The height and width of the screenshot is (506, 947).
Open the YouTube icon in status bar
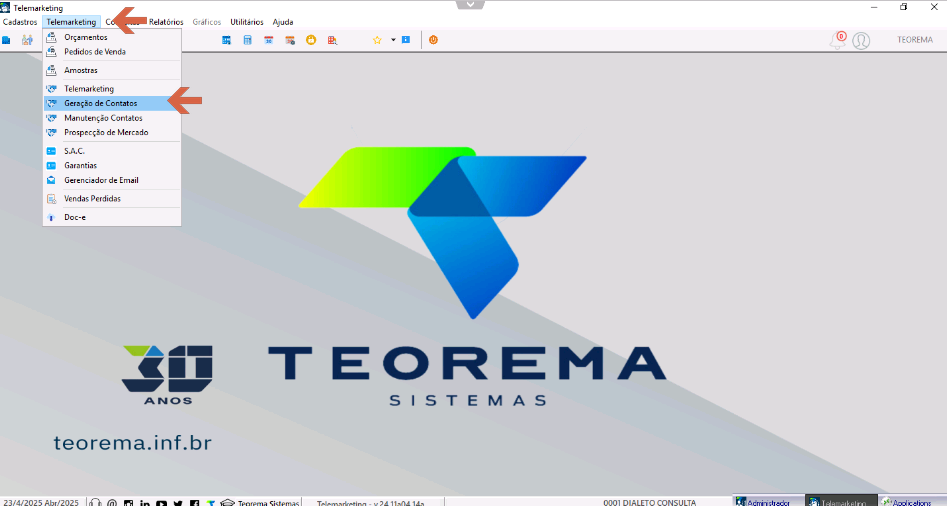(161, 502)
